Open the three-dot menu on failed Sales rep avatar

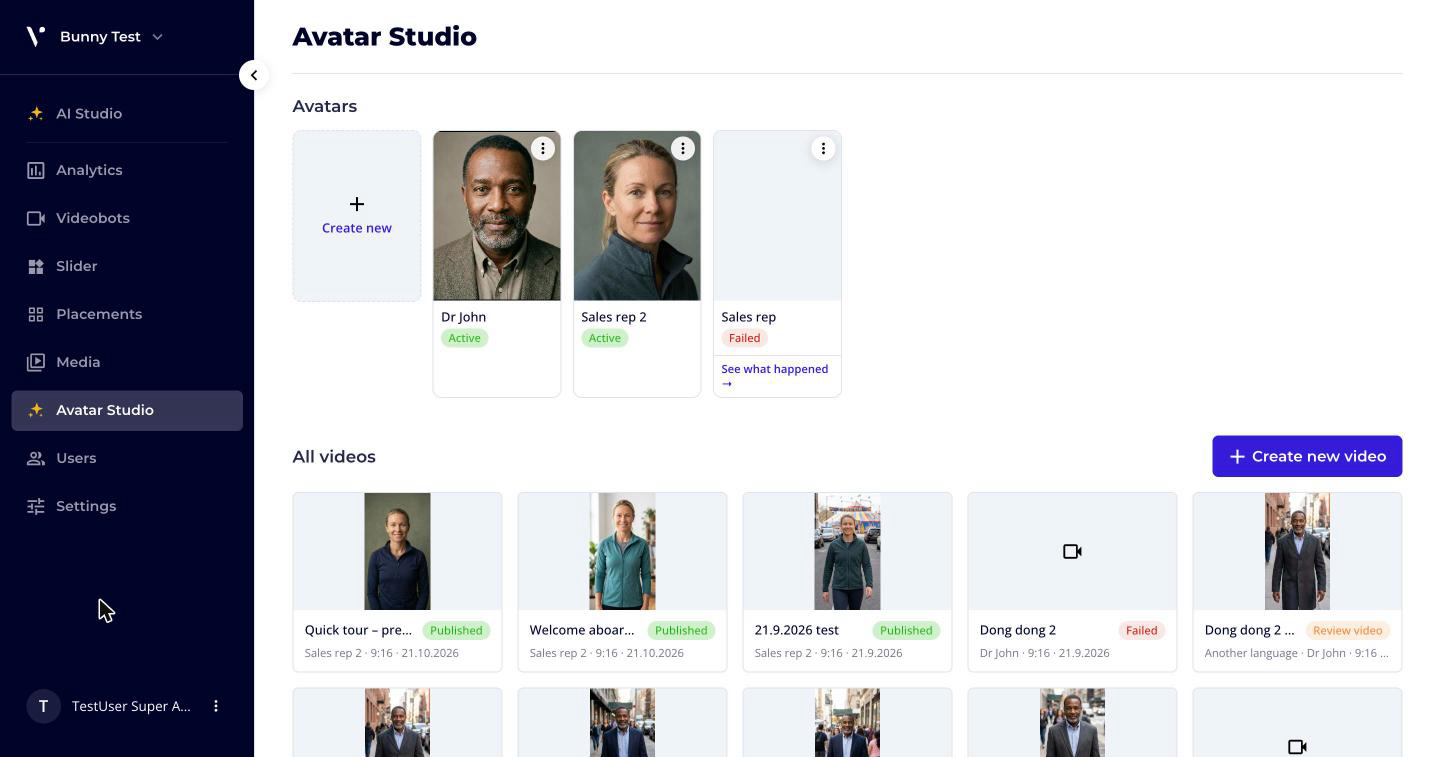click(x=823, y=148)
